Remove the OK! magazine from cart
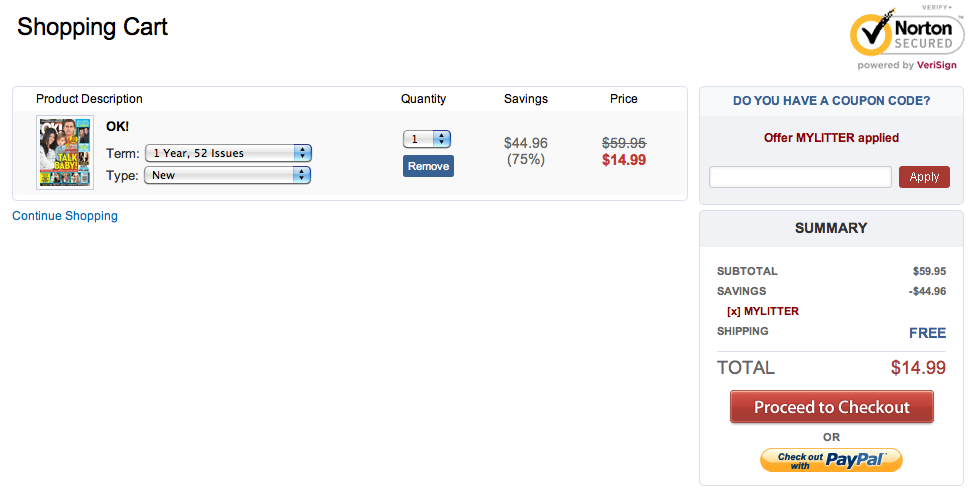The width and height of the screenshot is (972, 491). click(x=428, y=166)
